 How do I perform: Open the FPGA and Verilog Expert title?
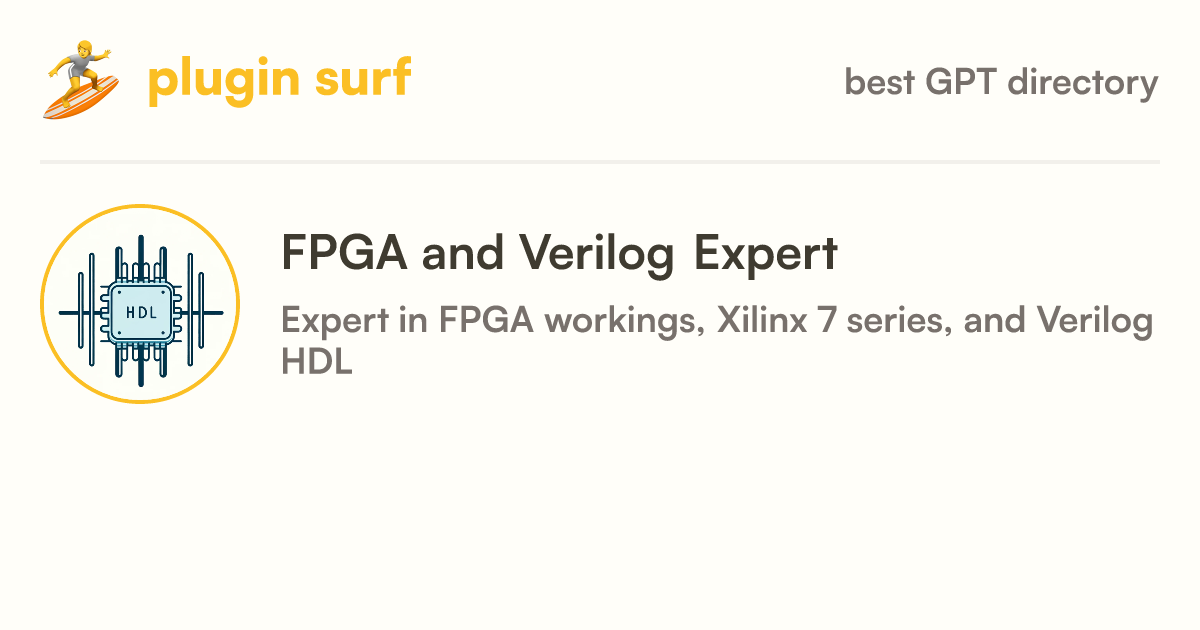coord(560,254)
